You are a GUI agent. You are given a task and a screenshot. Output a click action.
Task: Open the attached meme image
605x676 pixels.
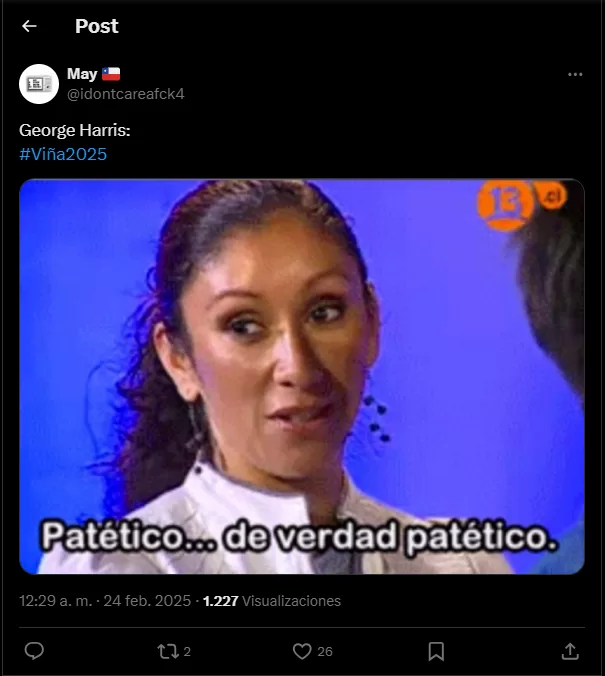(302, 376)
